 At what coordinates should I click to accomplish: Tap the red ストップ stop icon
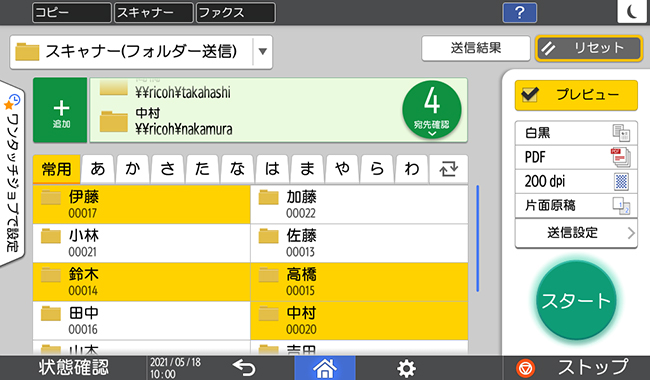coord(525,368)
